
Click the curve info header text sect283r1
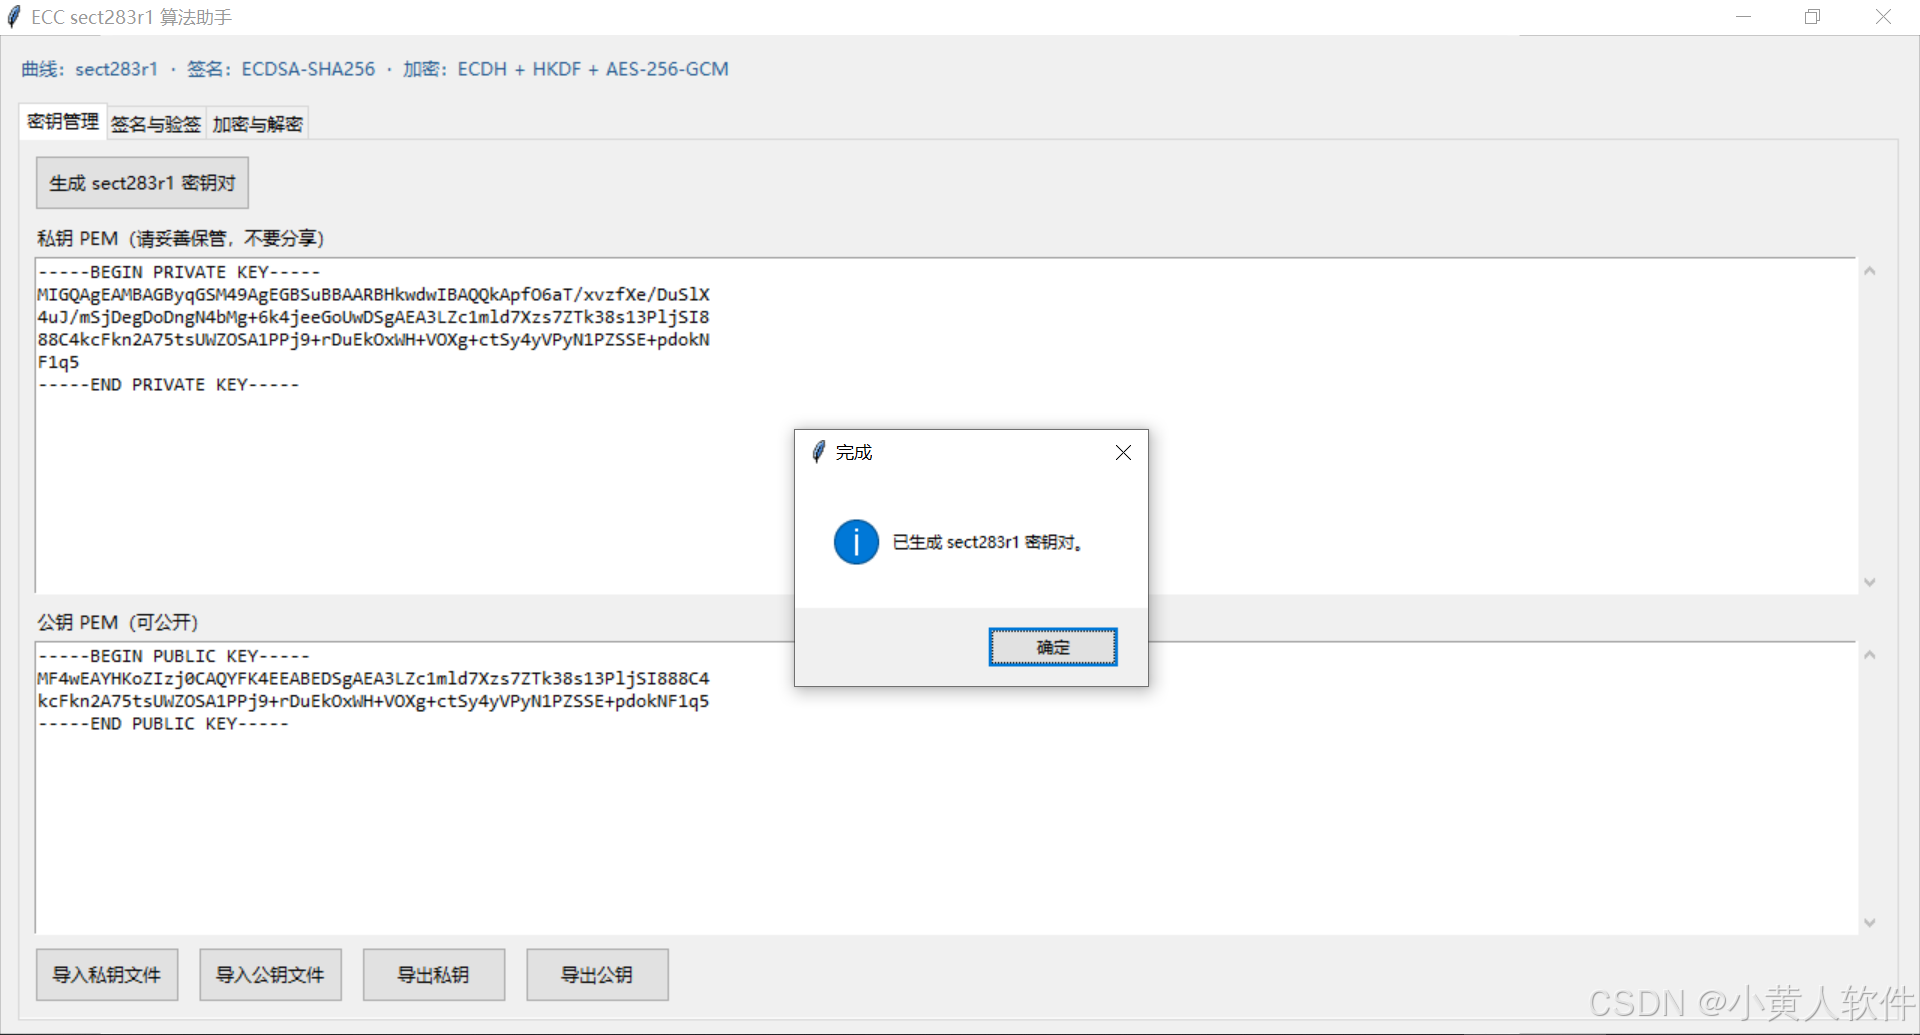pyautogui.click(x=116, y=69)
